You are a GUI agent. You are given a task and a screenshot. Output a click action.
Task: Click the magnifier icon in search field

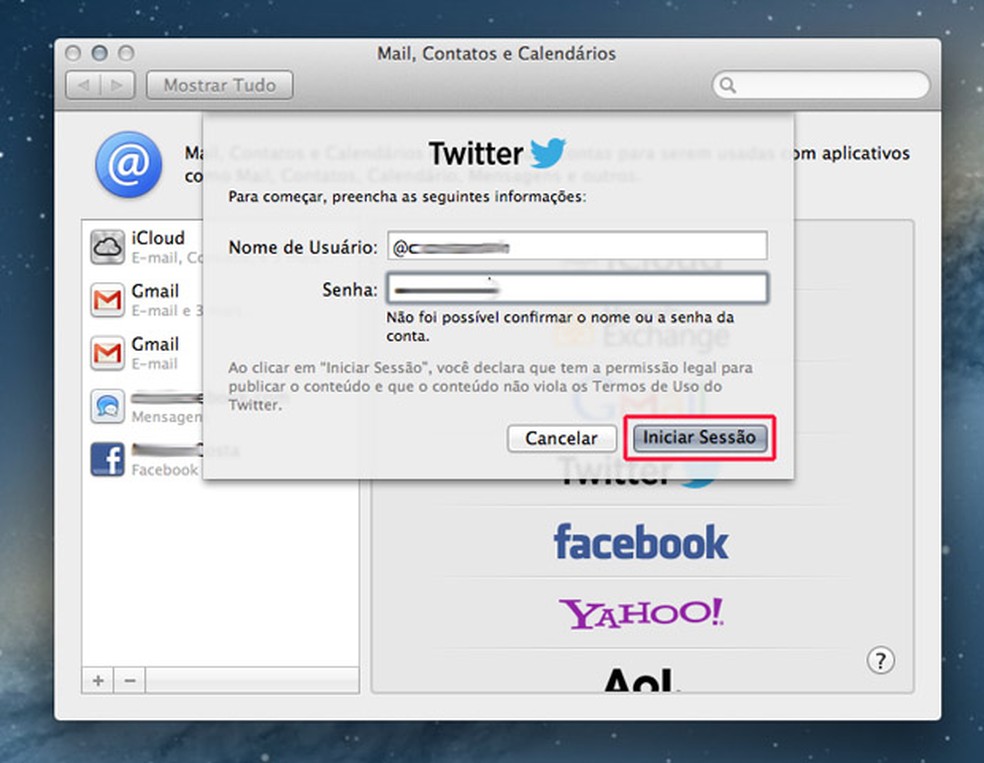click(x=727, y=86)
